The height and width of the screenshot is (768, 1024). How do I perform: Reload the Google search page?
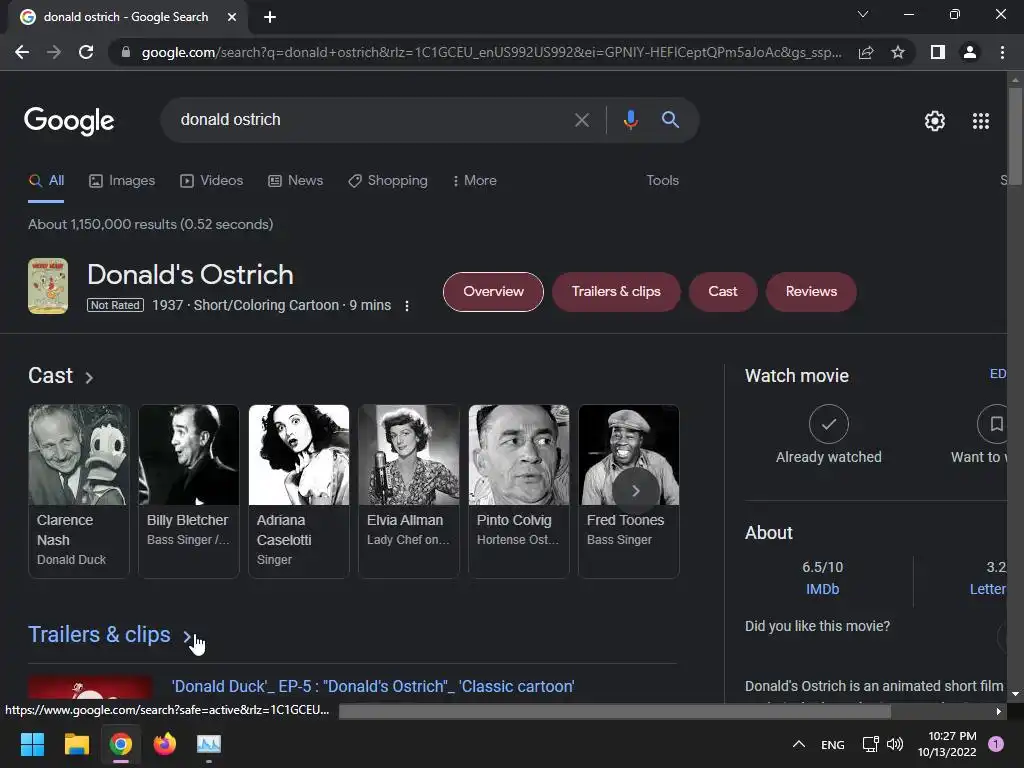86,52
